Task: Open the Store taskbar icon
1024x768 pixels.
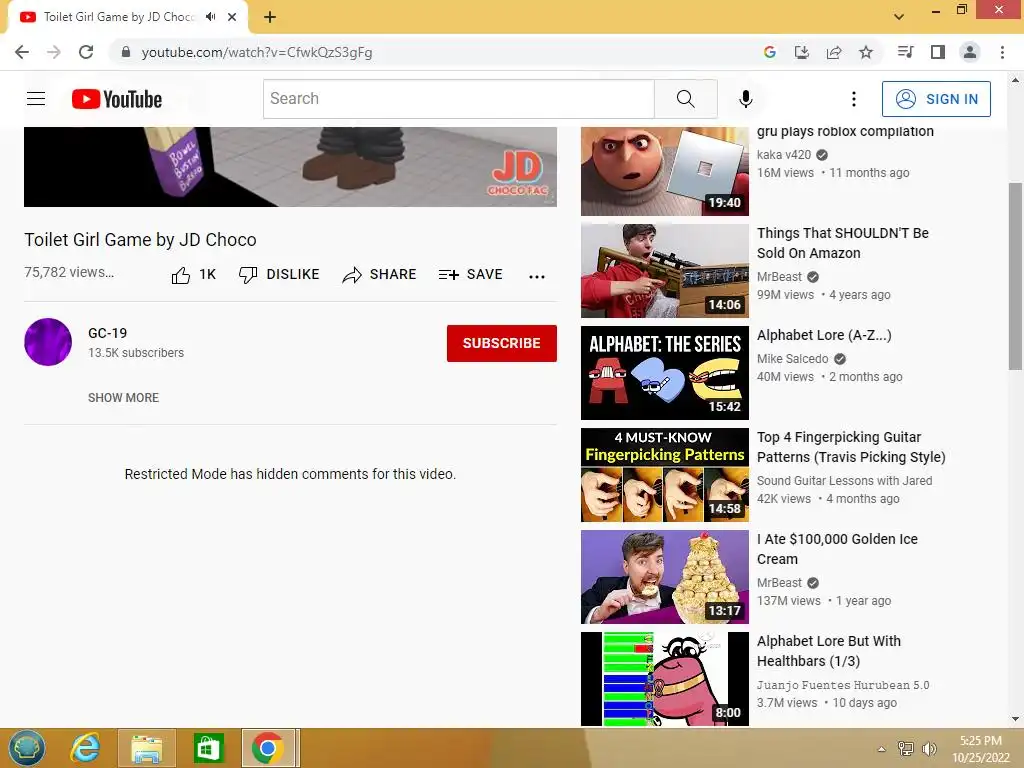Action: (x=208, y=748)
